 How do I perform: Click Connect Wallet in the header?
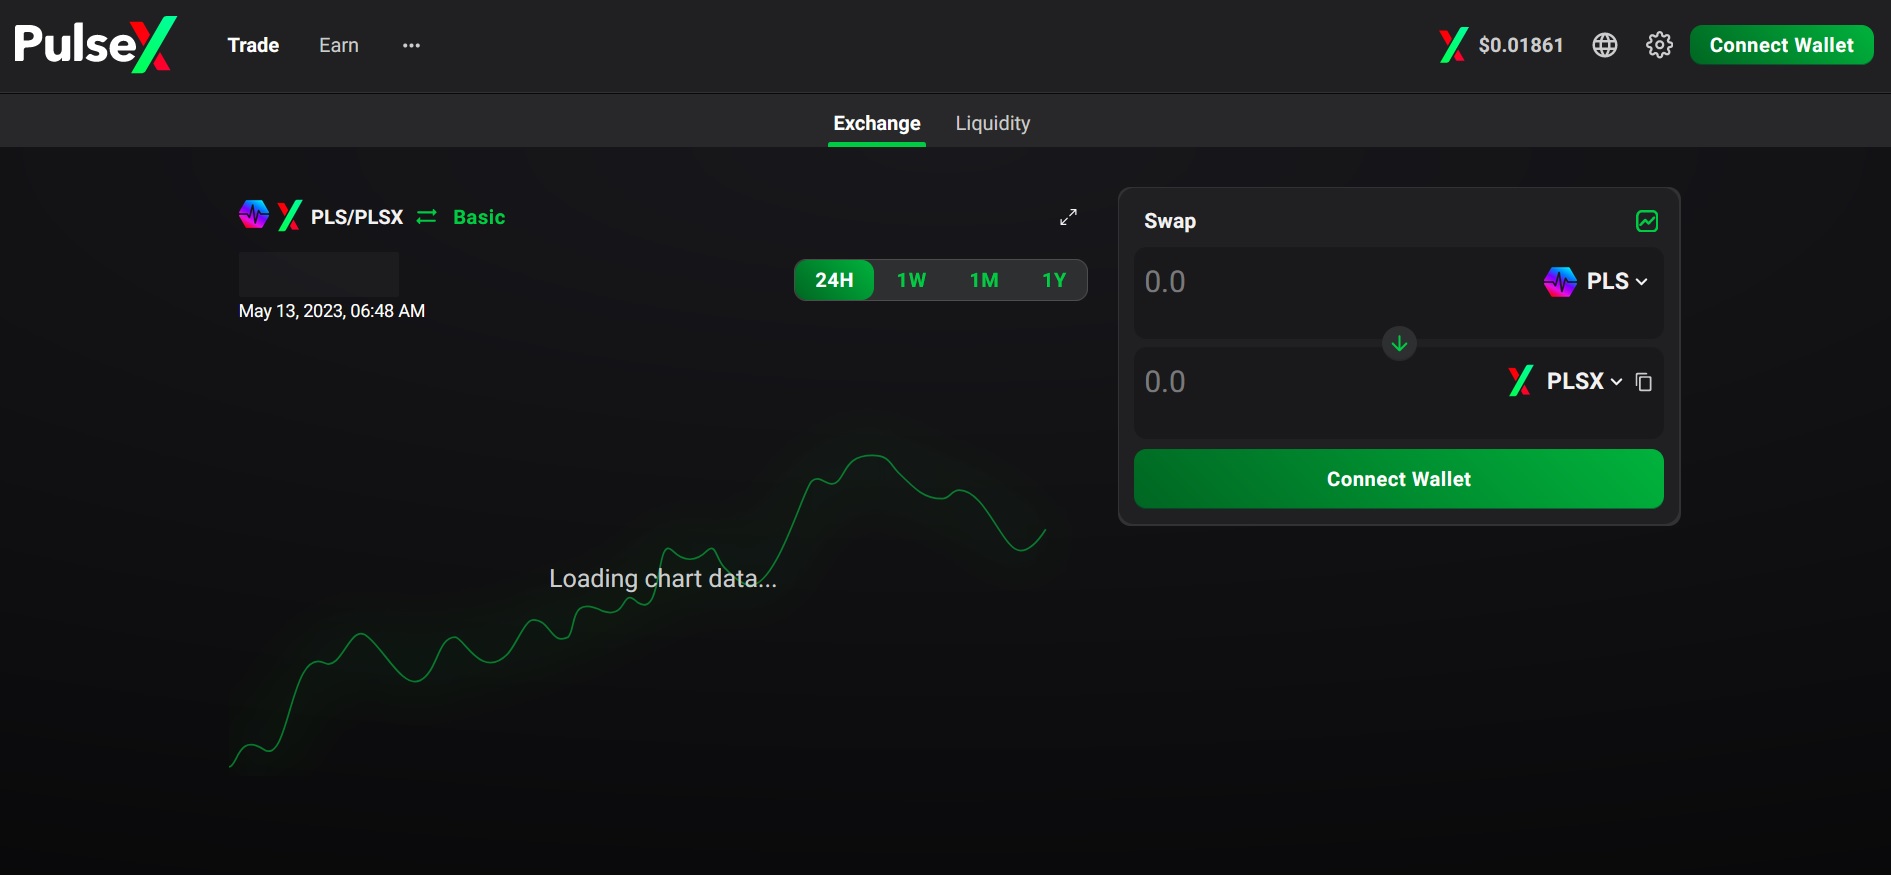pyautogui.click(x=1781, y=45)
